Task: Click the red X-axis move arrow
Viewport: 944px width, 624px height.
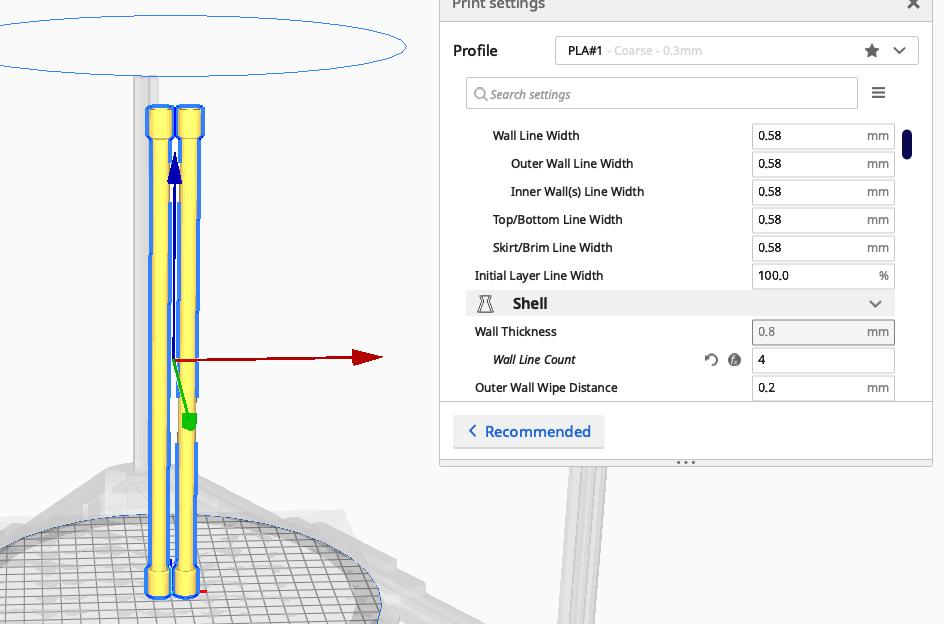Action: point(366,357)
